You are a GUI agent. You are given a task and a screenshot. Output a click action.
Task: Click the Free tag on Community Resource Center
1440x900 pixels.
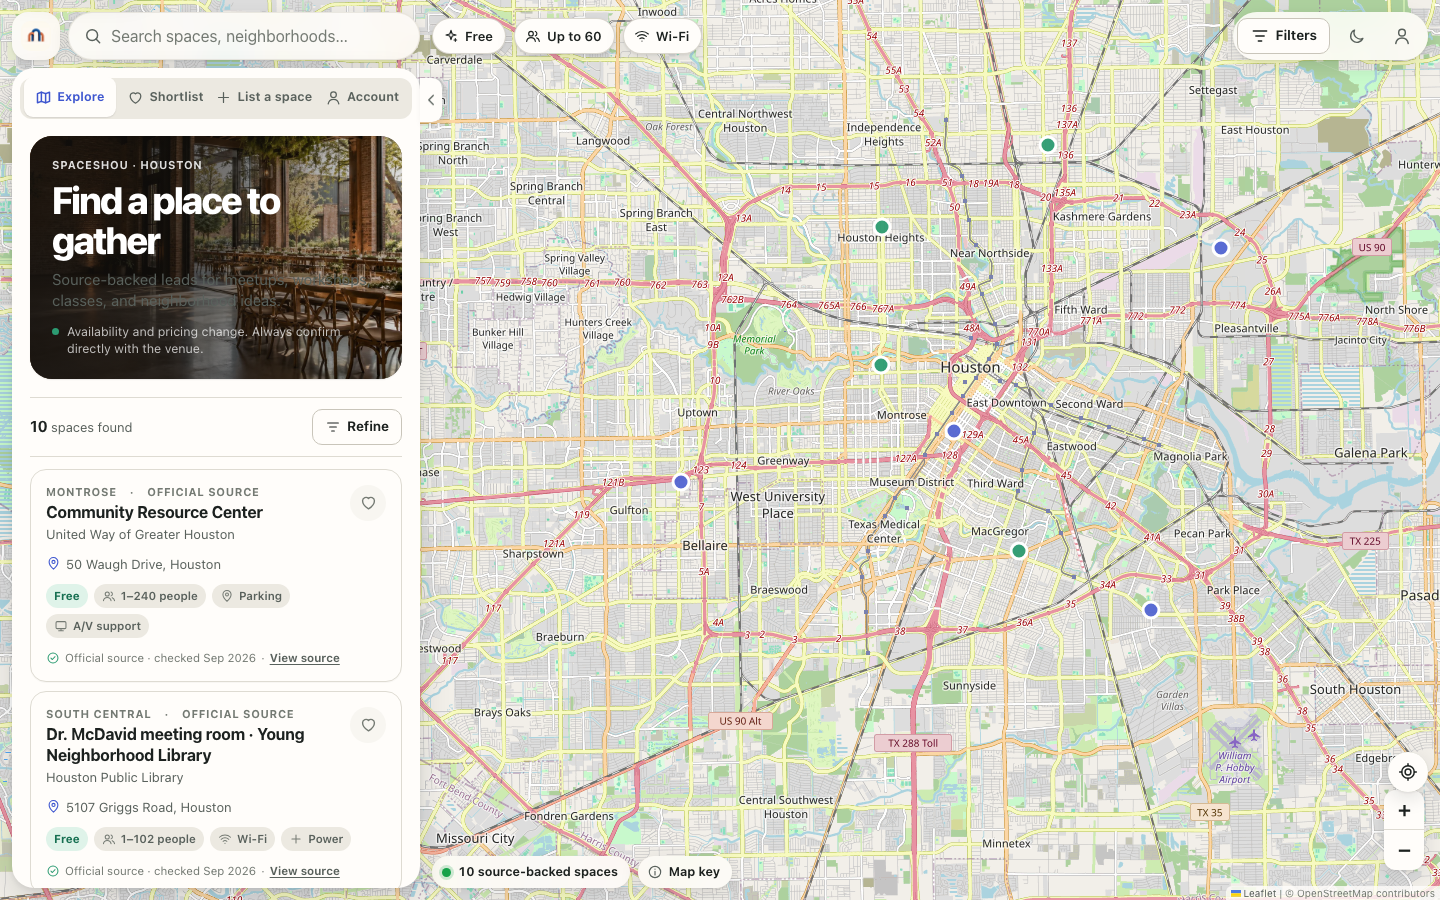pyautogui.click(x=67, y=596)
